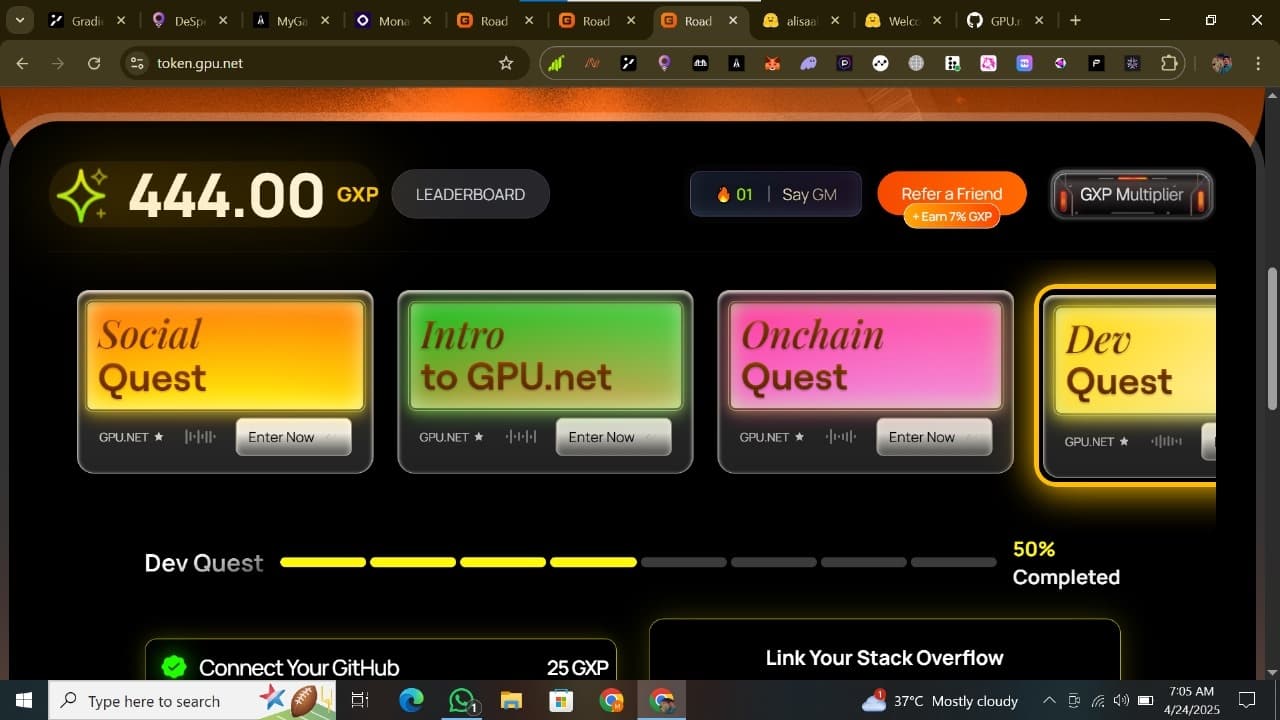
Task: Click the Refer a Friend button
Action: coord(951,194)
